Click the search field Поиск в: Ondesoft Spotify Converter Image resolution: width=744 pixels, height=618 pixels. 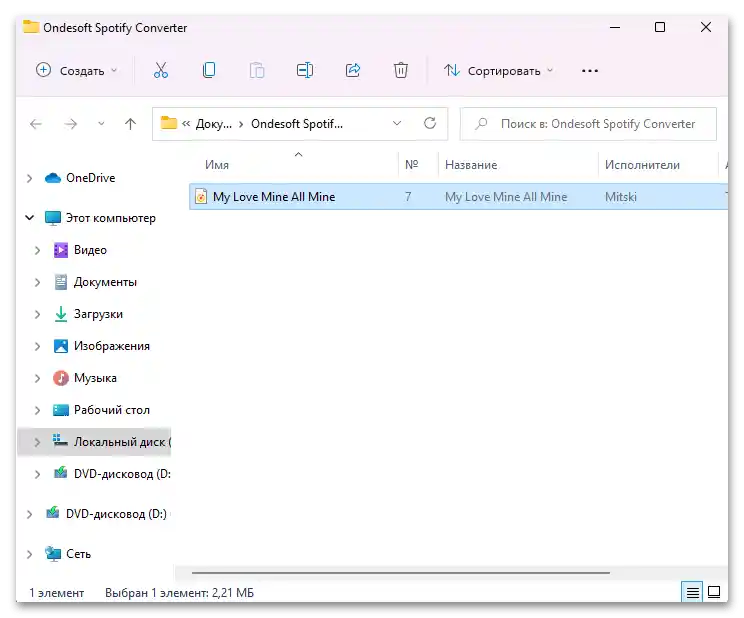tap(588, 124)
